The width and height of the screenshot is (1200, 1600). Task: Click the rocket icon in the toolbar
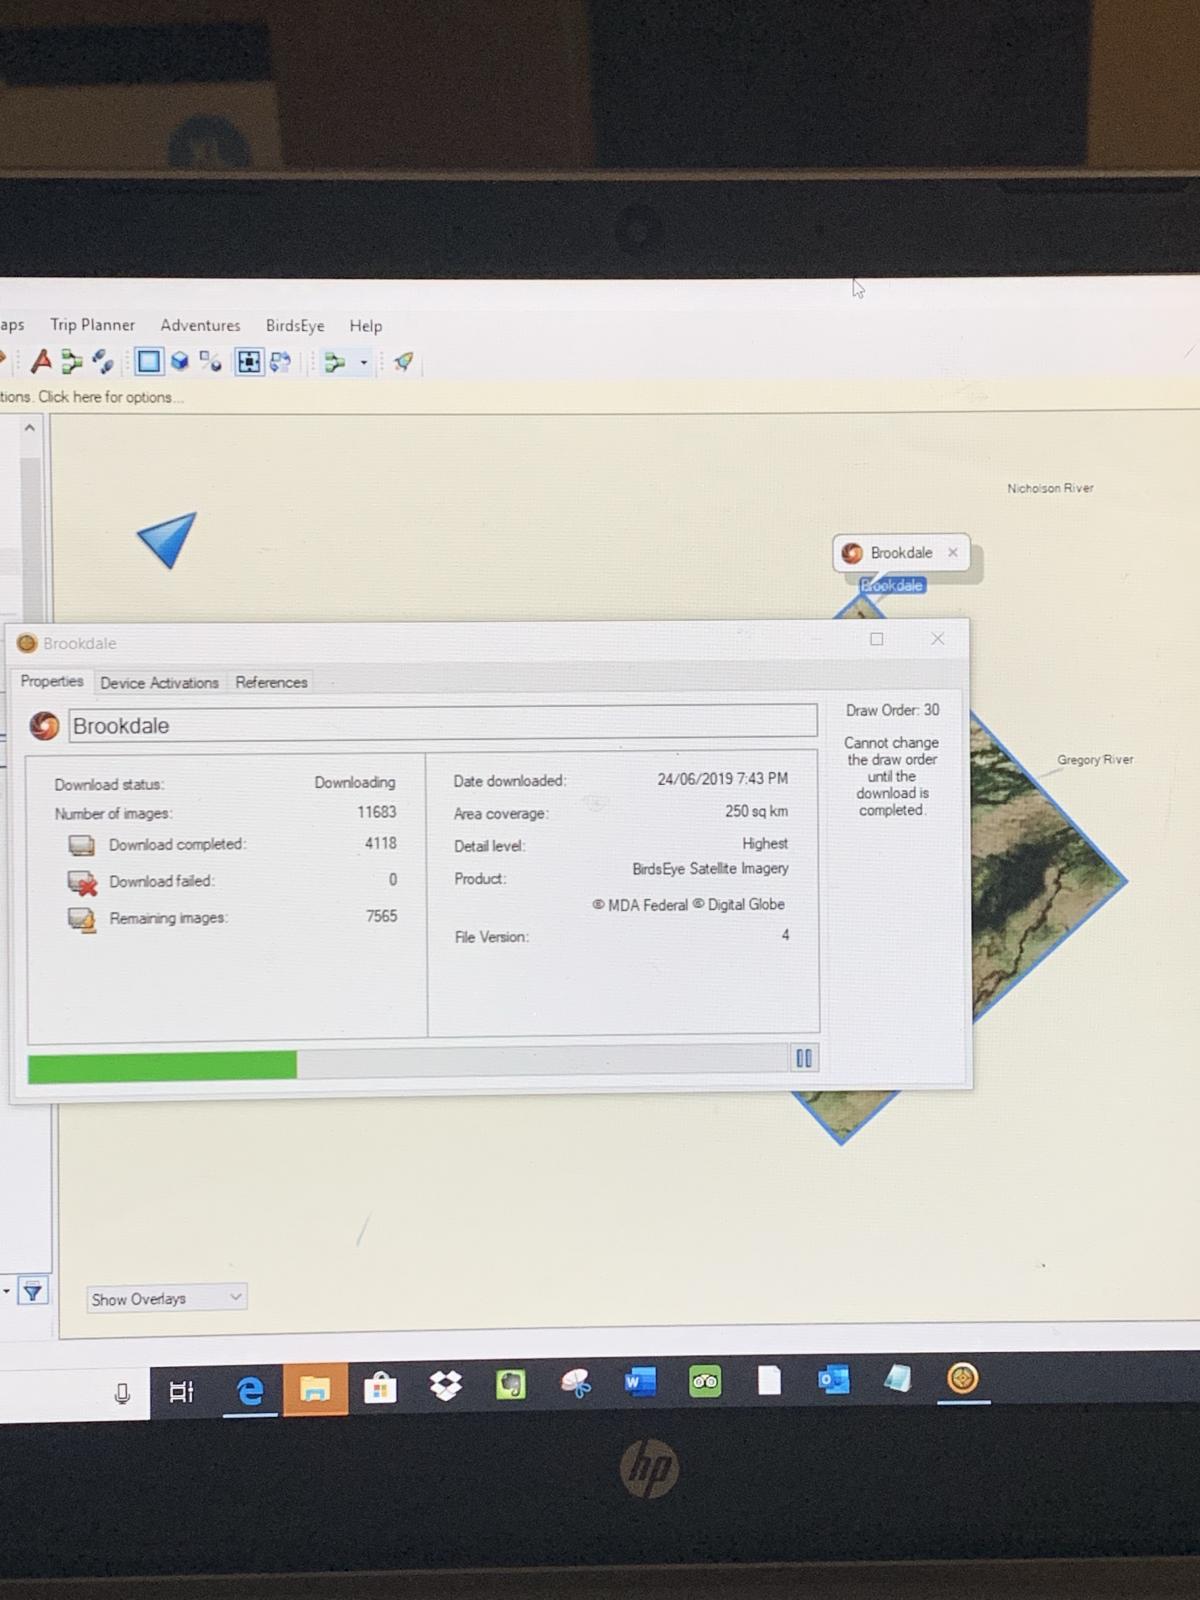(x=403, y=361)
